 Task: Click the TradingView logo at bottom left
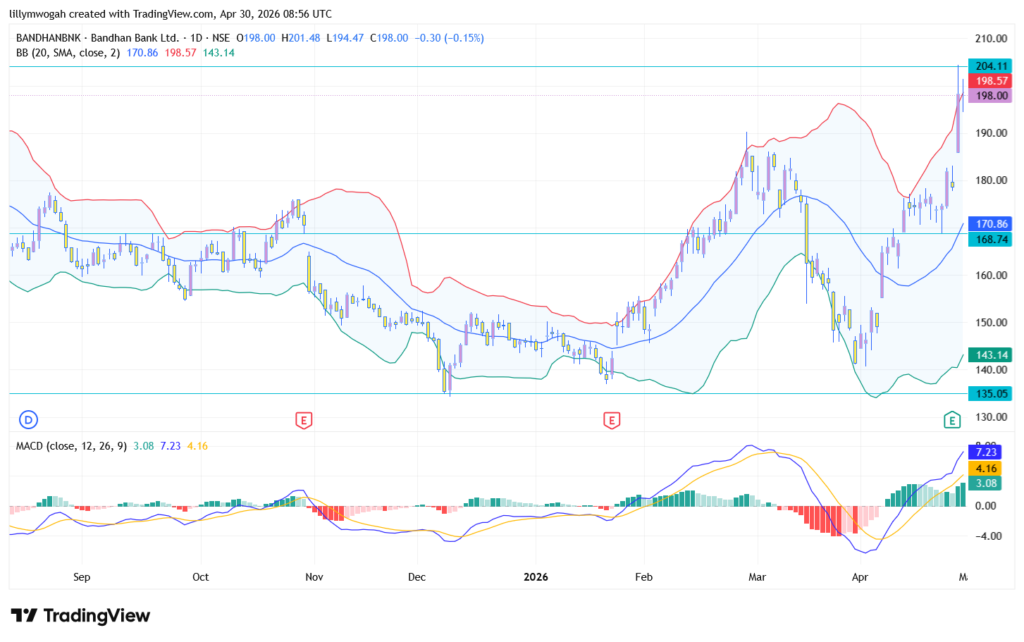coord(80,615)
